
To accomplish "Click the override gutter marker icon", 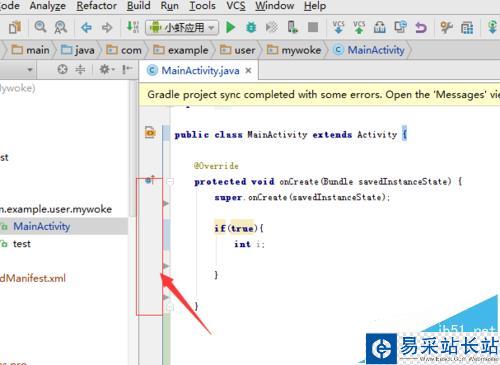I will (150, 180).
